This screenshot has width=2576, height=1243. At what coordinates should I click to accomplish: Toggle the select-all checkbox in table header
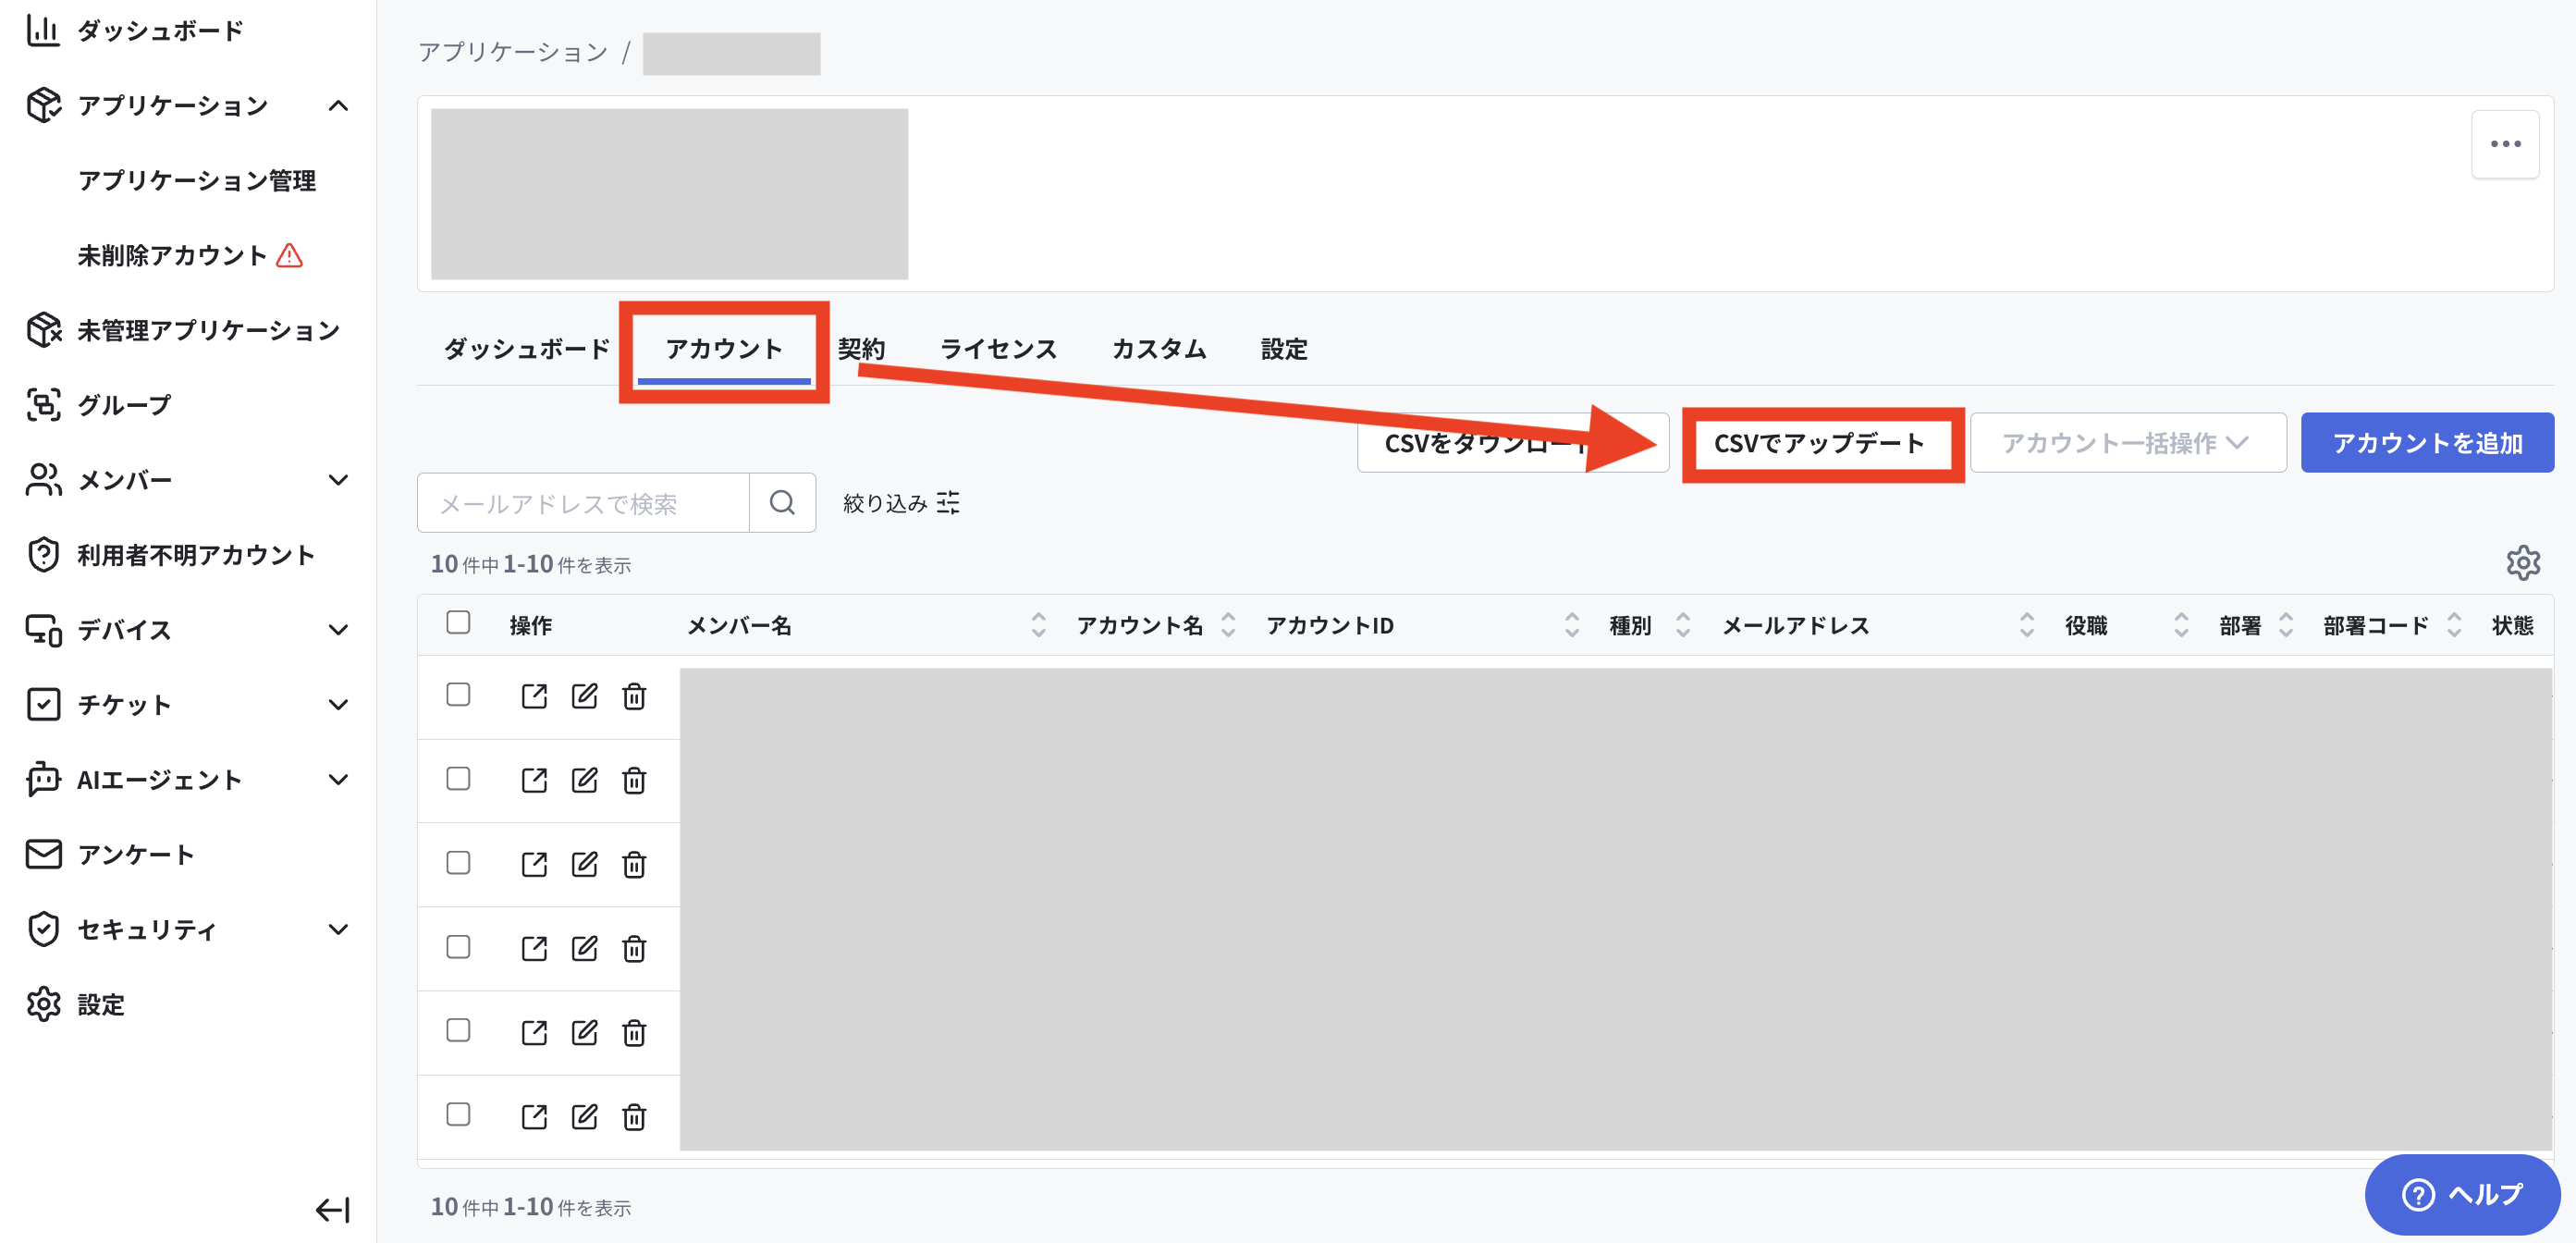tap(458, 622)
